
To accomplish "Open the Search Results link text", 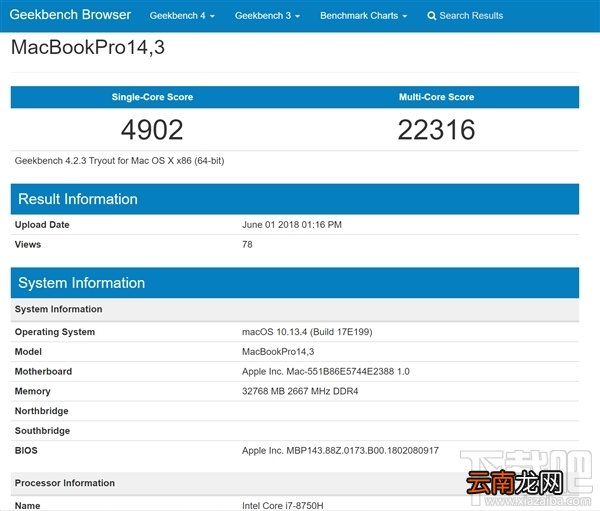I will click(x=471, y=16).
